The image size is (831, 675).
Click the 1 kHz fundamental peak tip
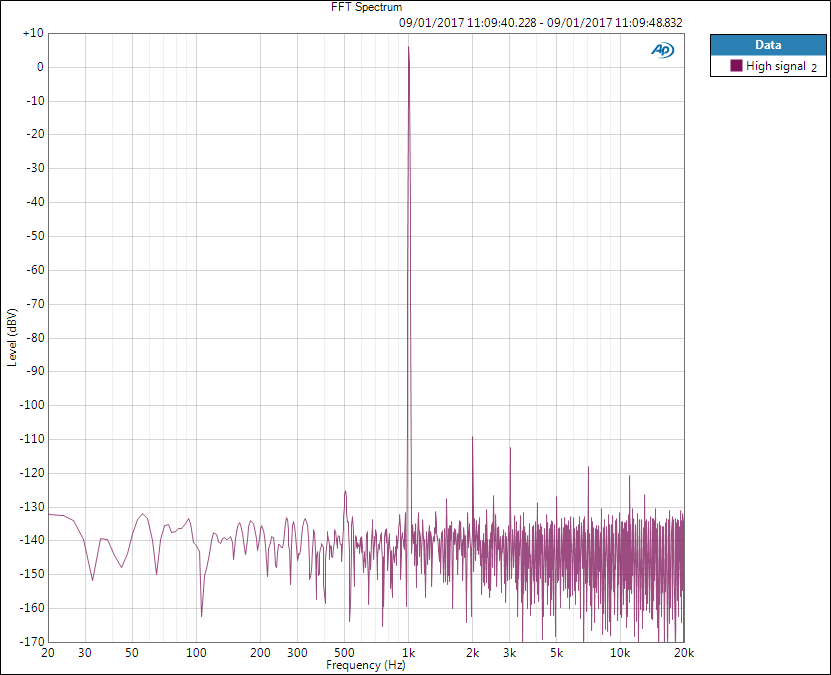pyautogui.click(x=408, y=48)
